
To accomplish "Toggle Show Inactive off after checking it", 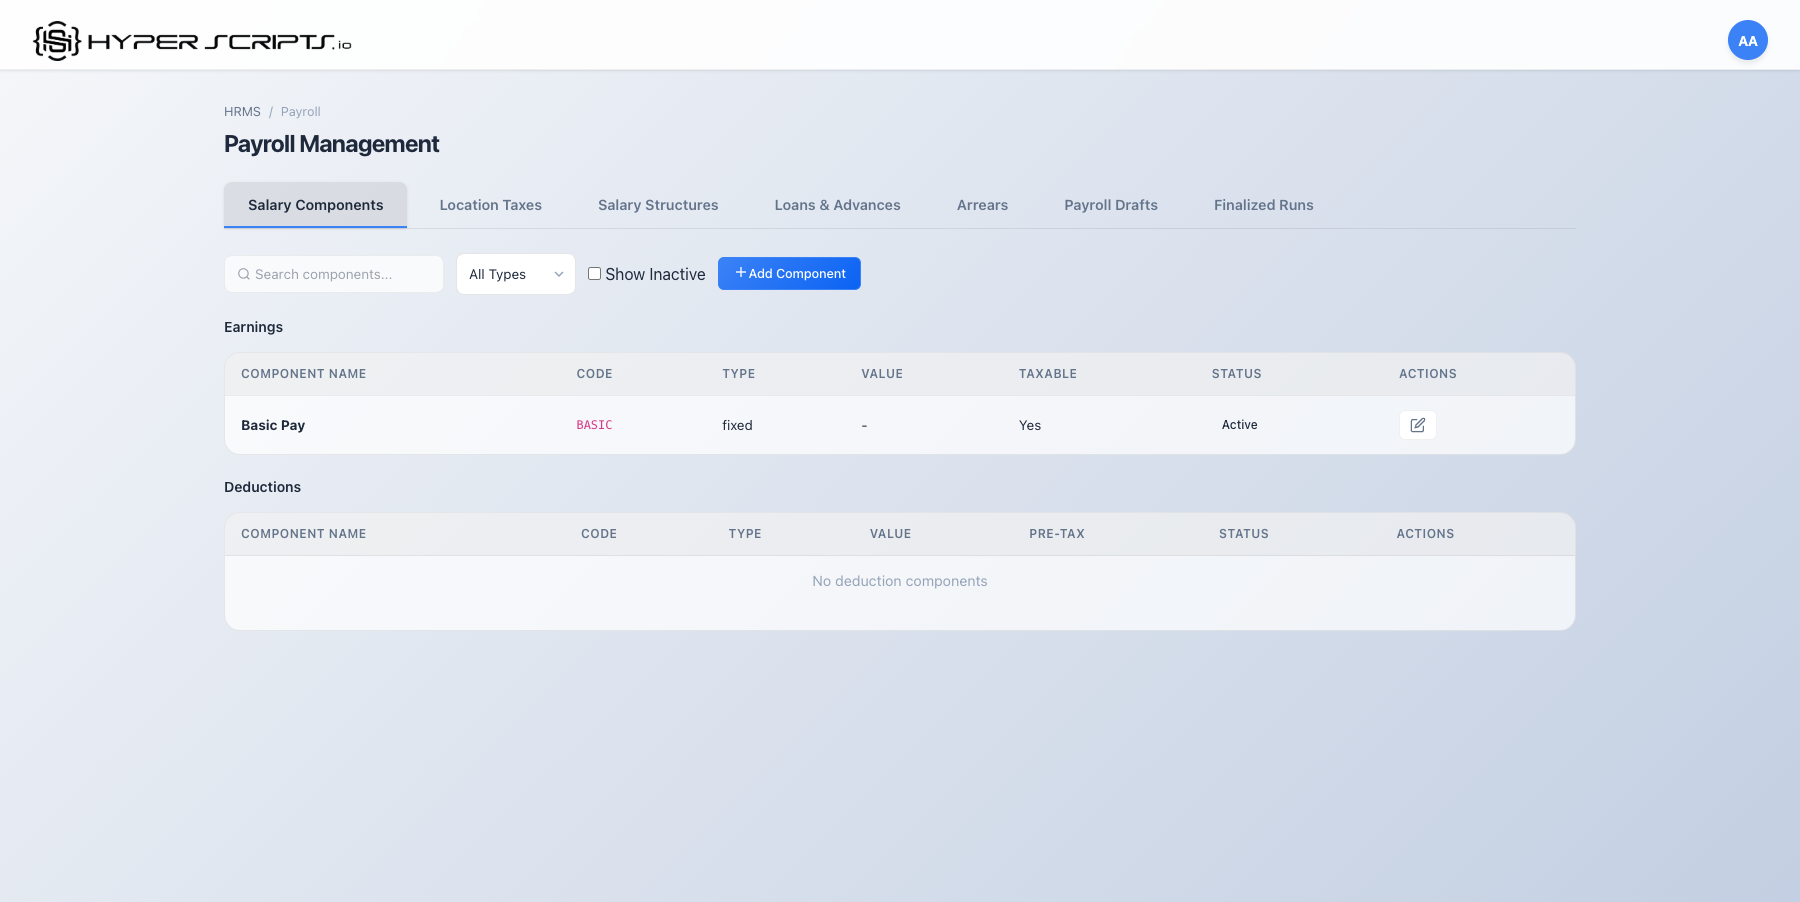I will pos(594,273).
